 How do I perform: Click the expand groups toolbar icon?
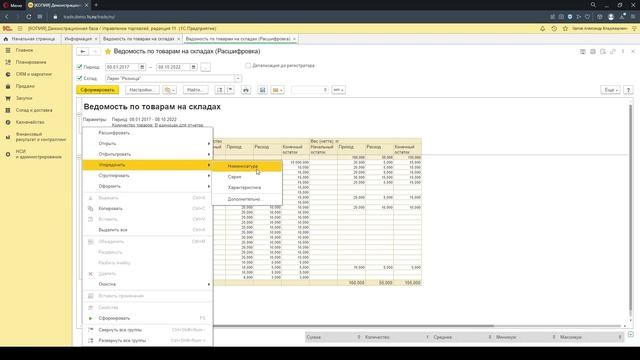coord(220,90)
